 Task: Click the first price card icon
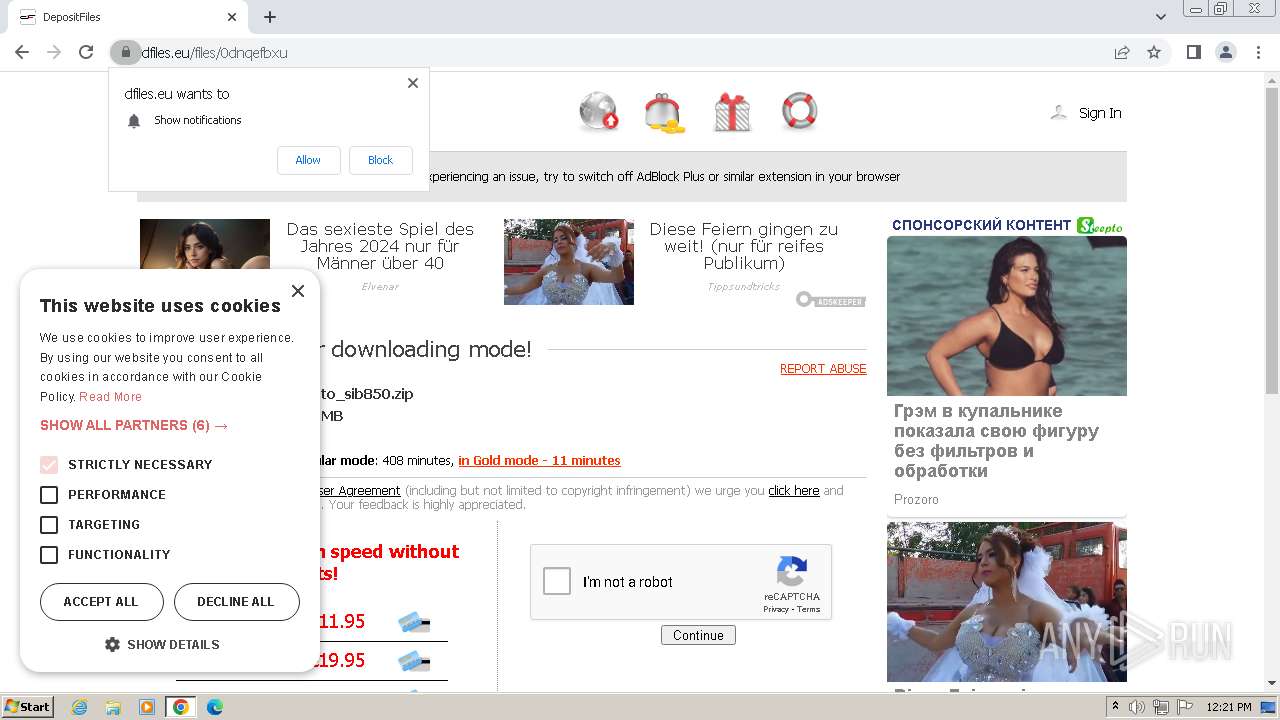413,623
